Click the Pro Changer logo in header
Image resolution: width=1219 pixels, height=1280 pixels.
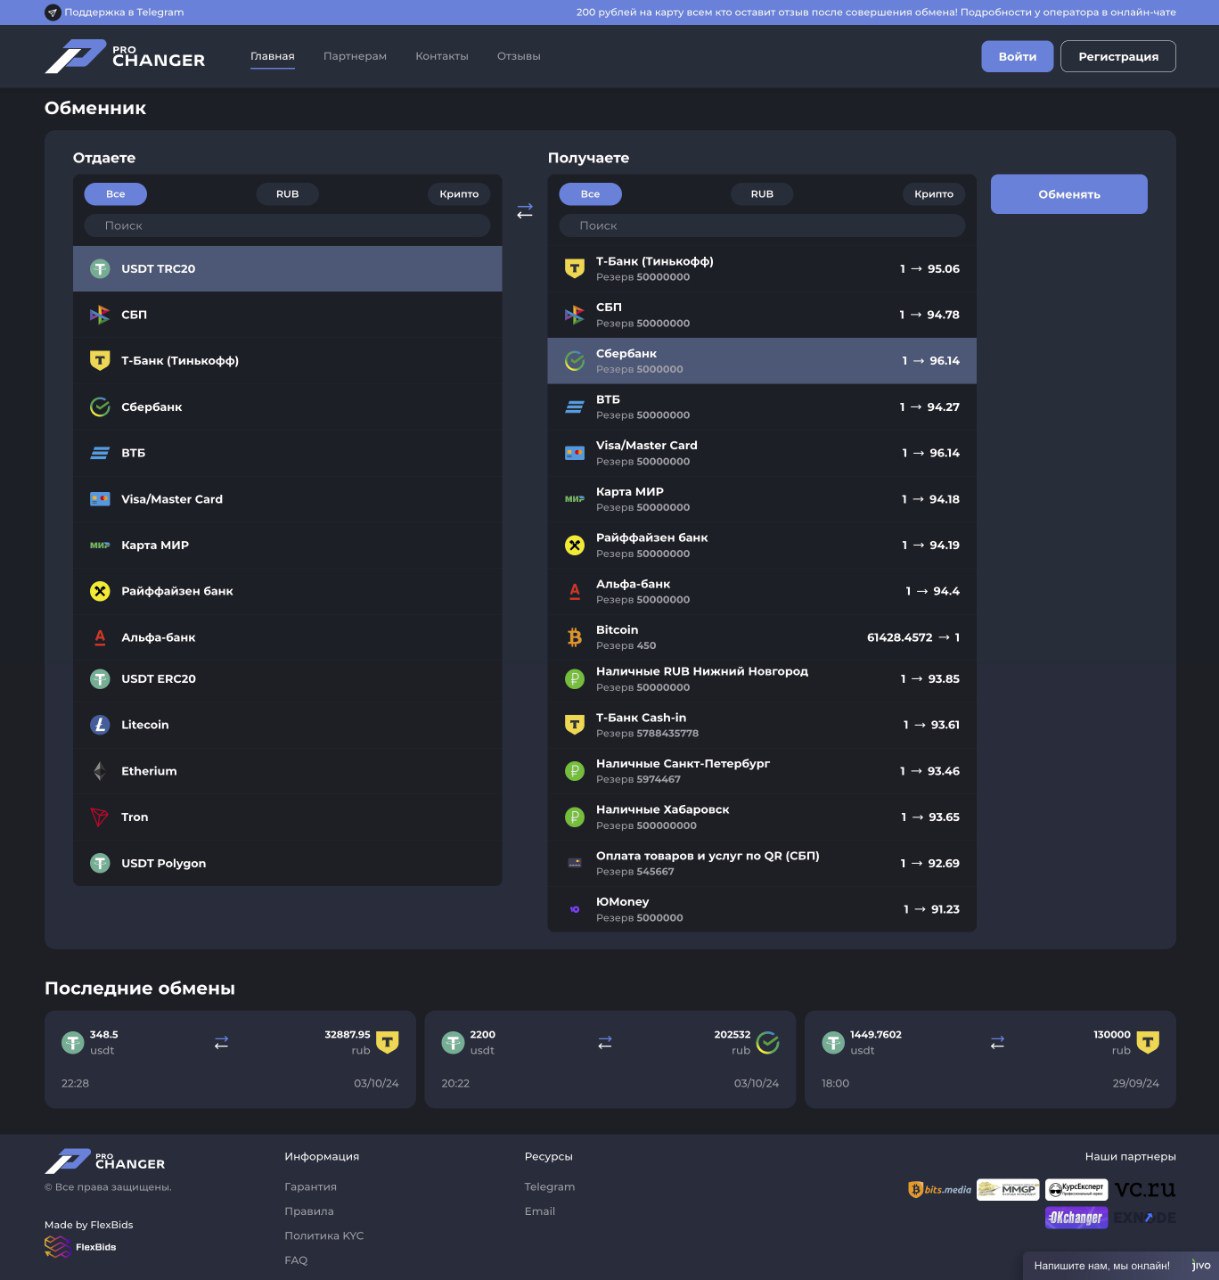point(125,57)
